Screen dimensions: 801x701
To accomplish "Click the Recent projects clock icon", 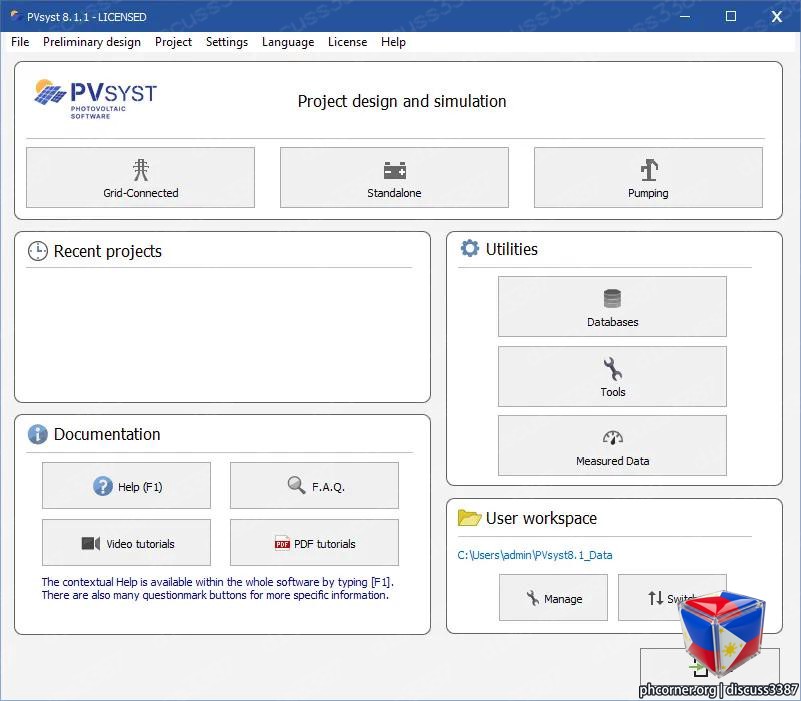I will 37,251.
